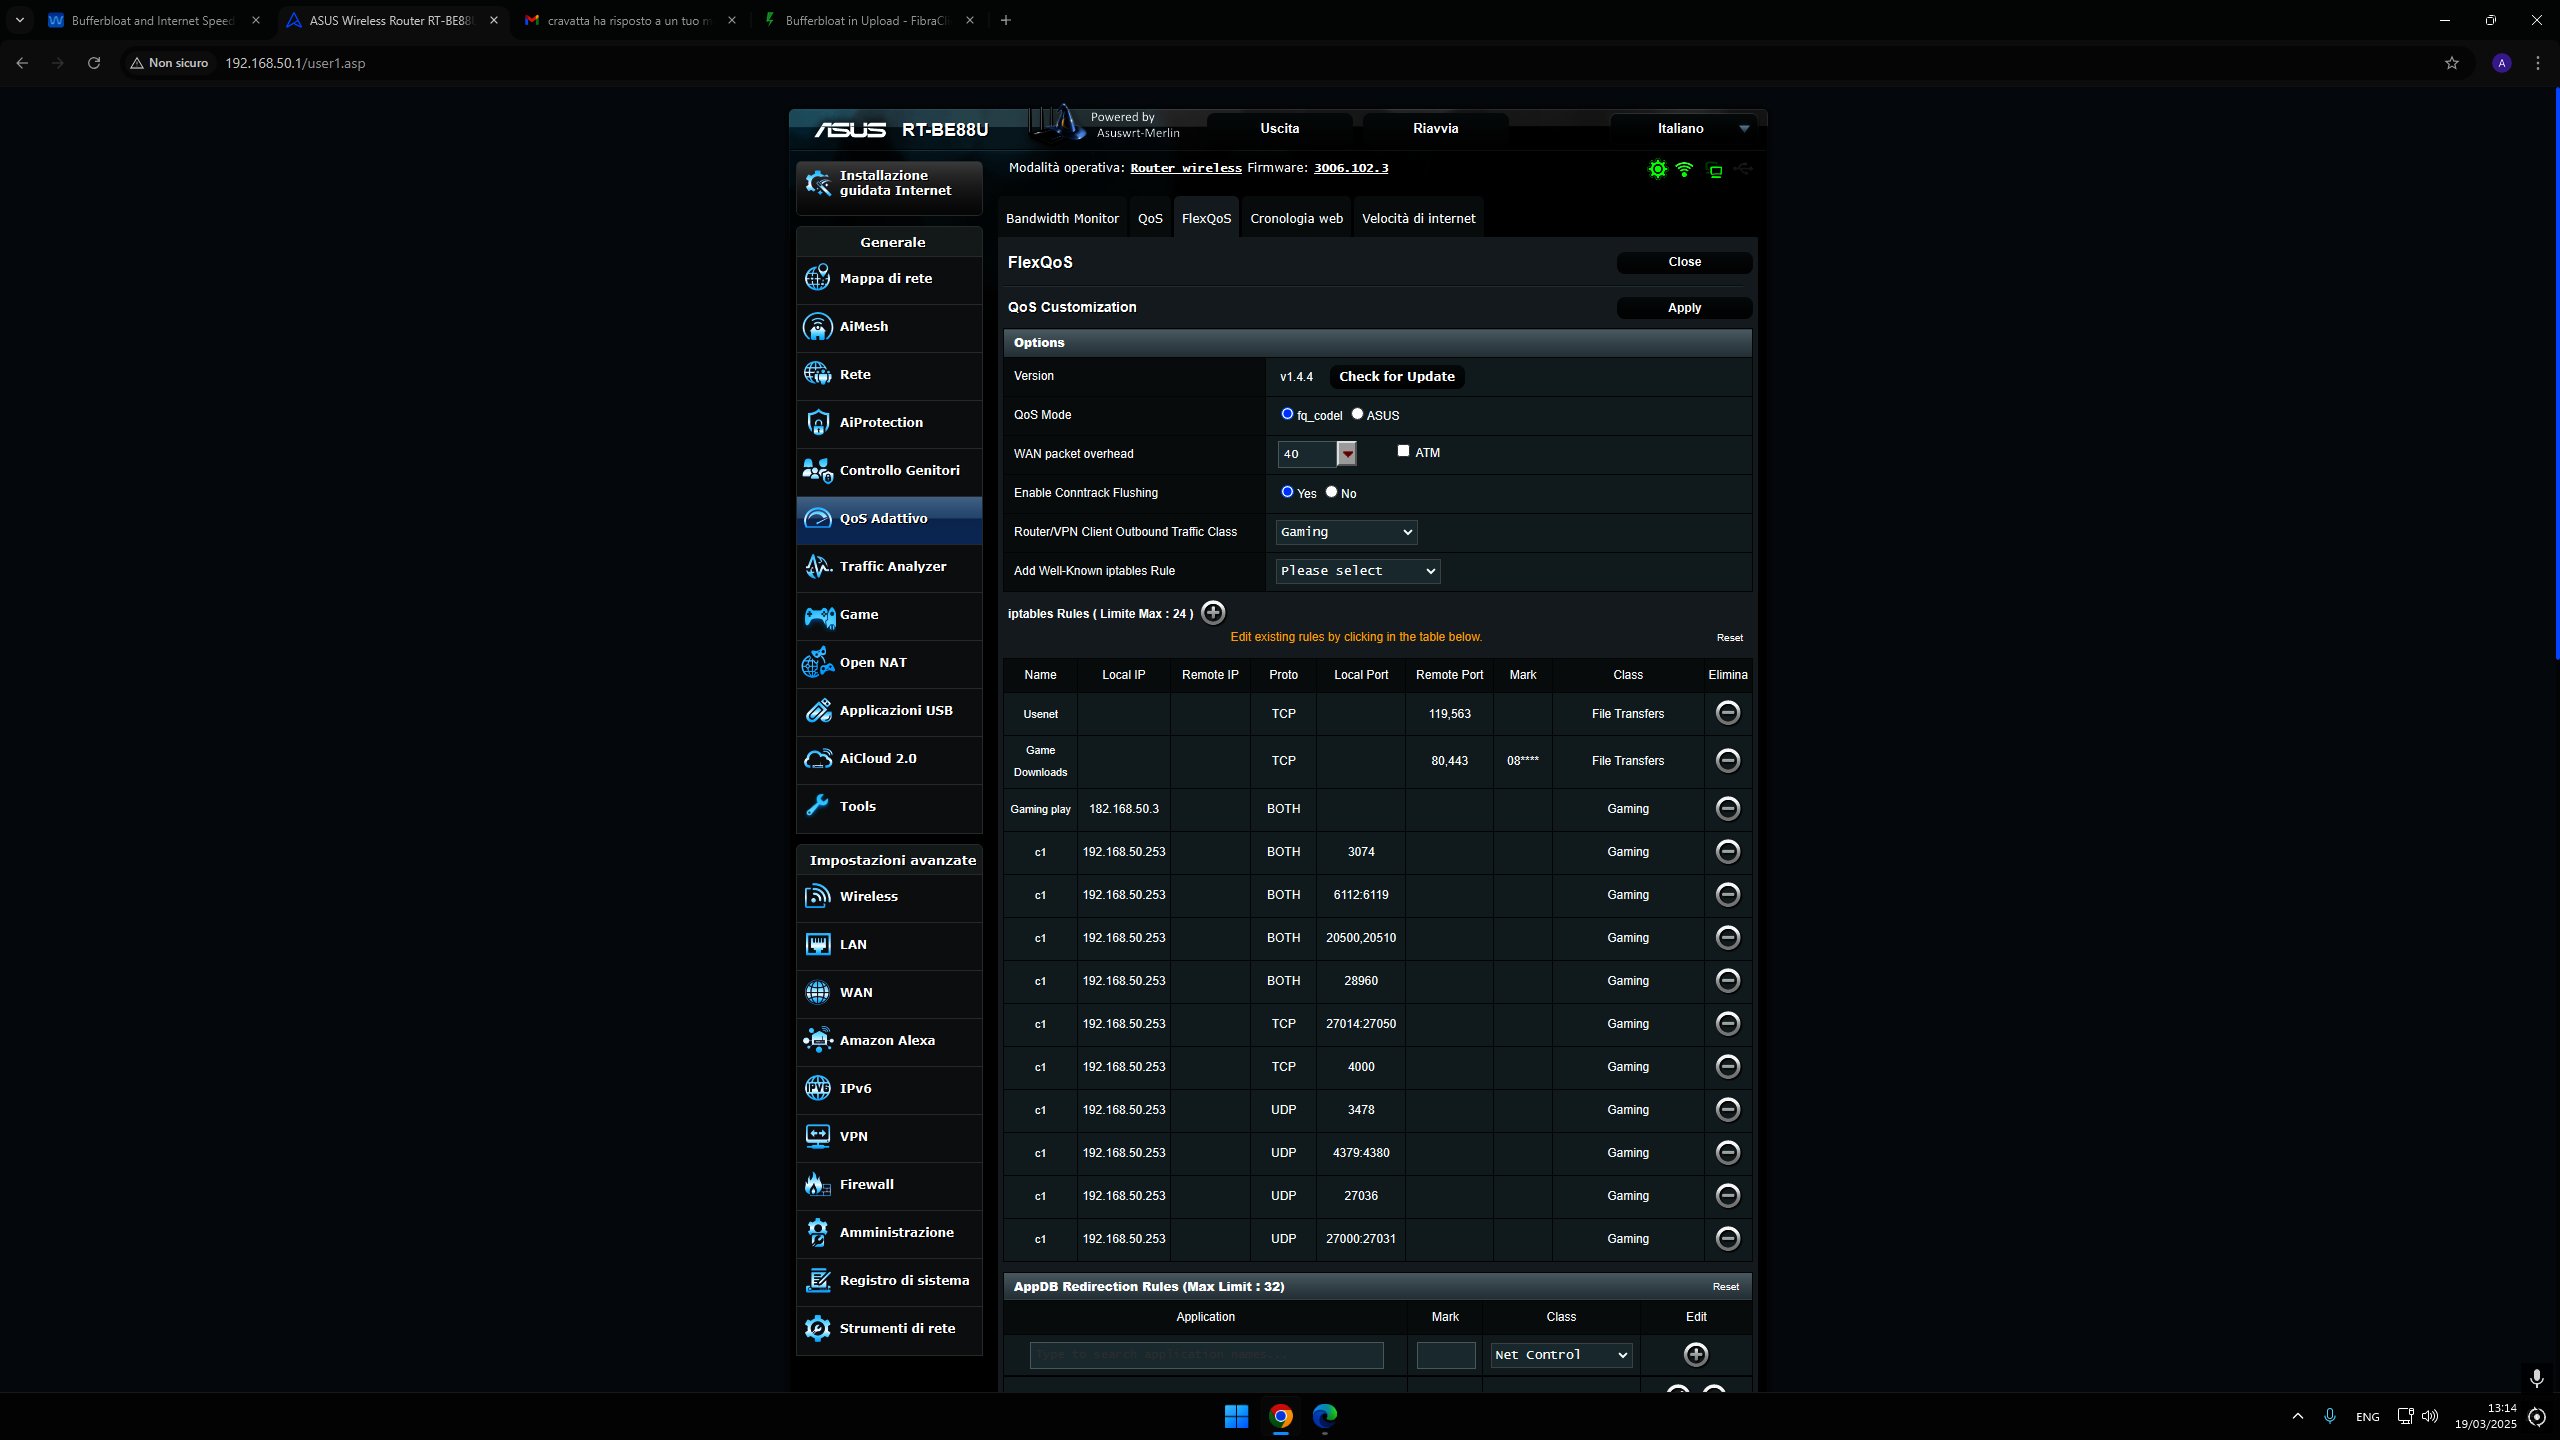Viewport: 2560px width, 1440px height.
Task: Click Check for Update button
Action: (1396, 376)
